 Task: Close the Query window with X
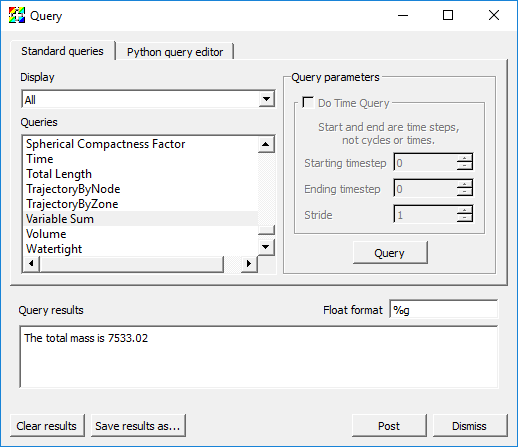pyautogui.click(x=494, y=15)
